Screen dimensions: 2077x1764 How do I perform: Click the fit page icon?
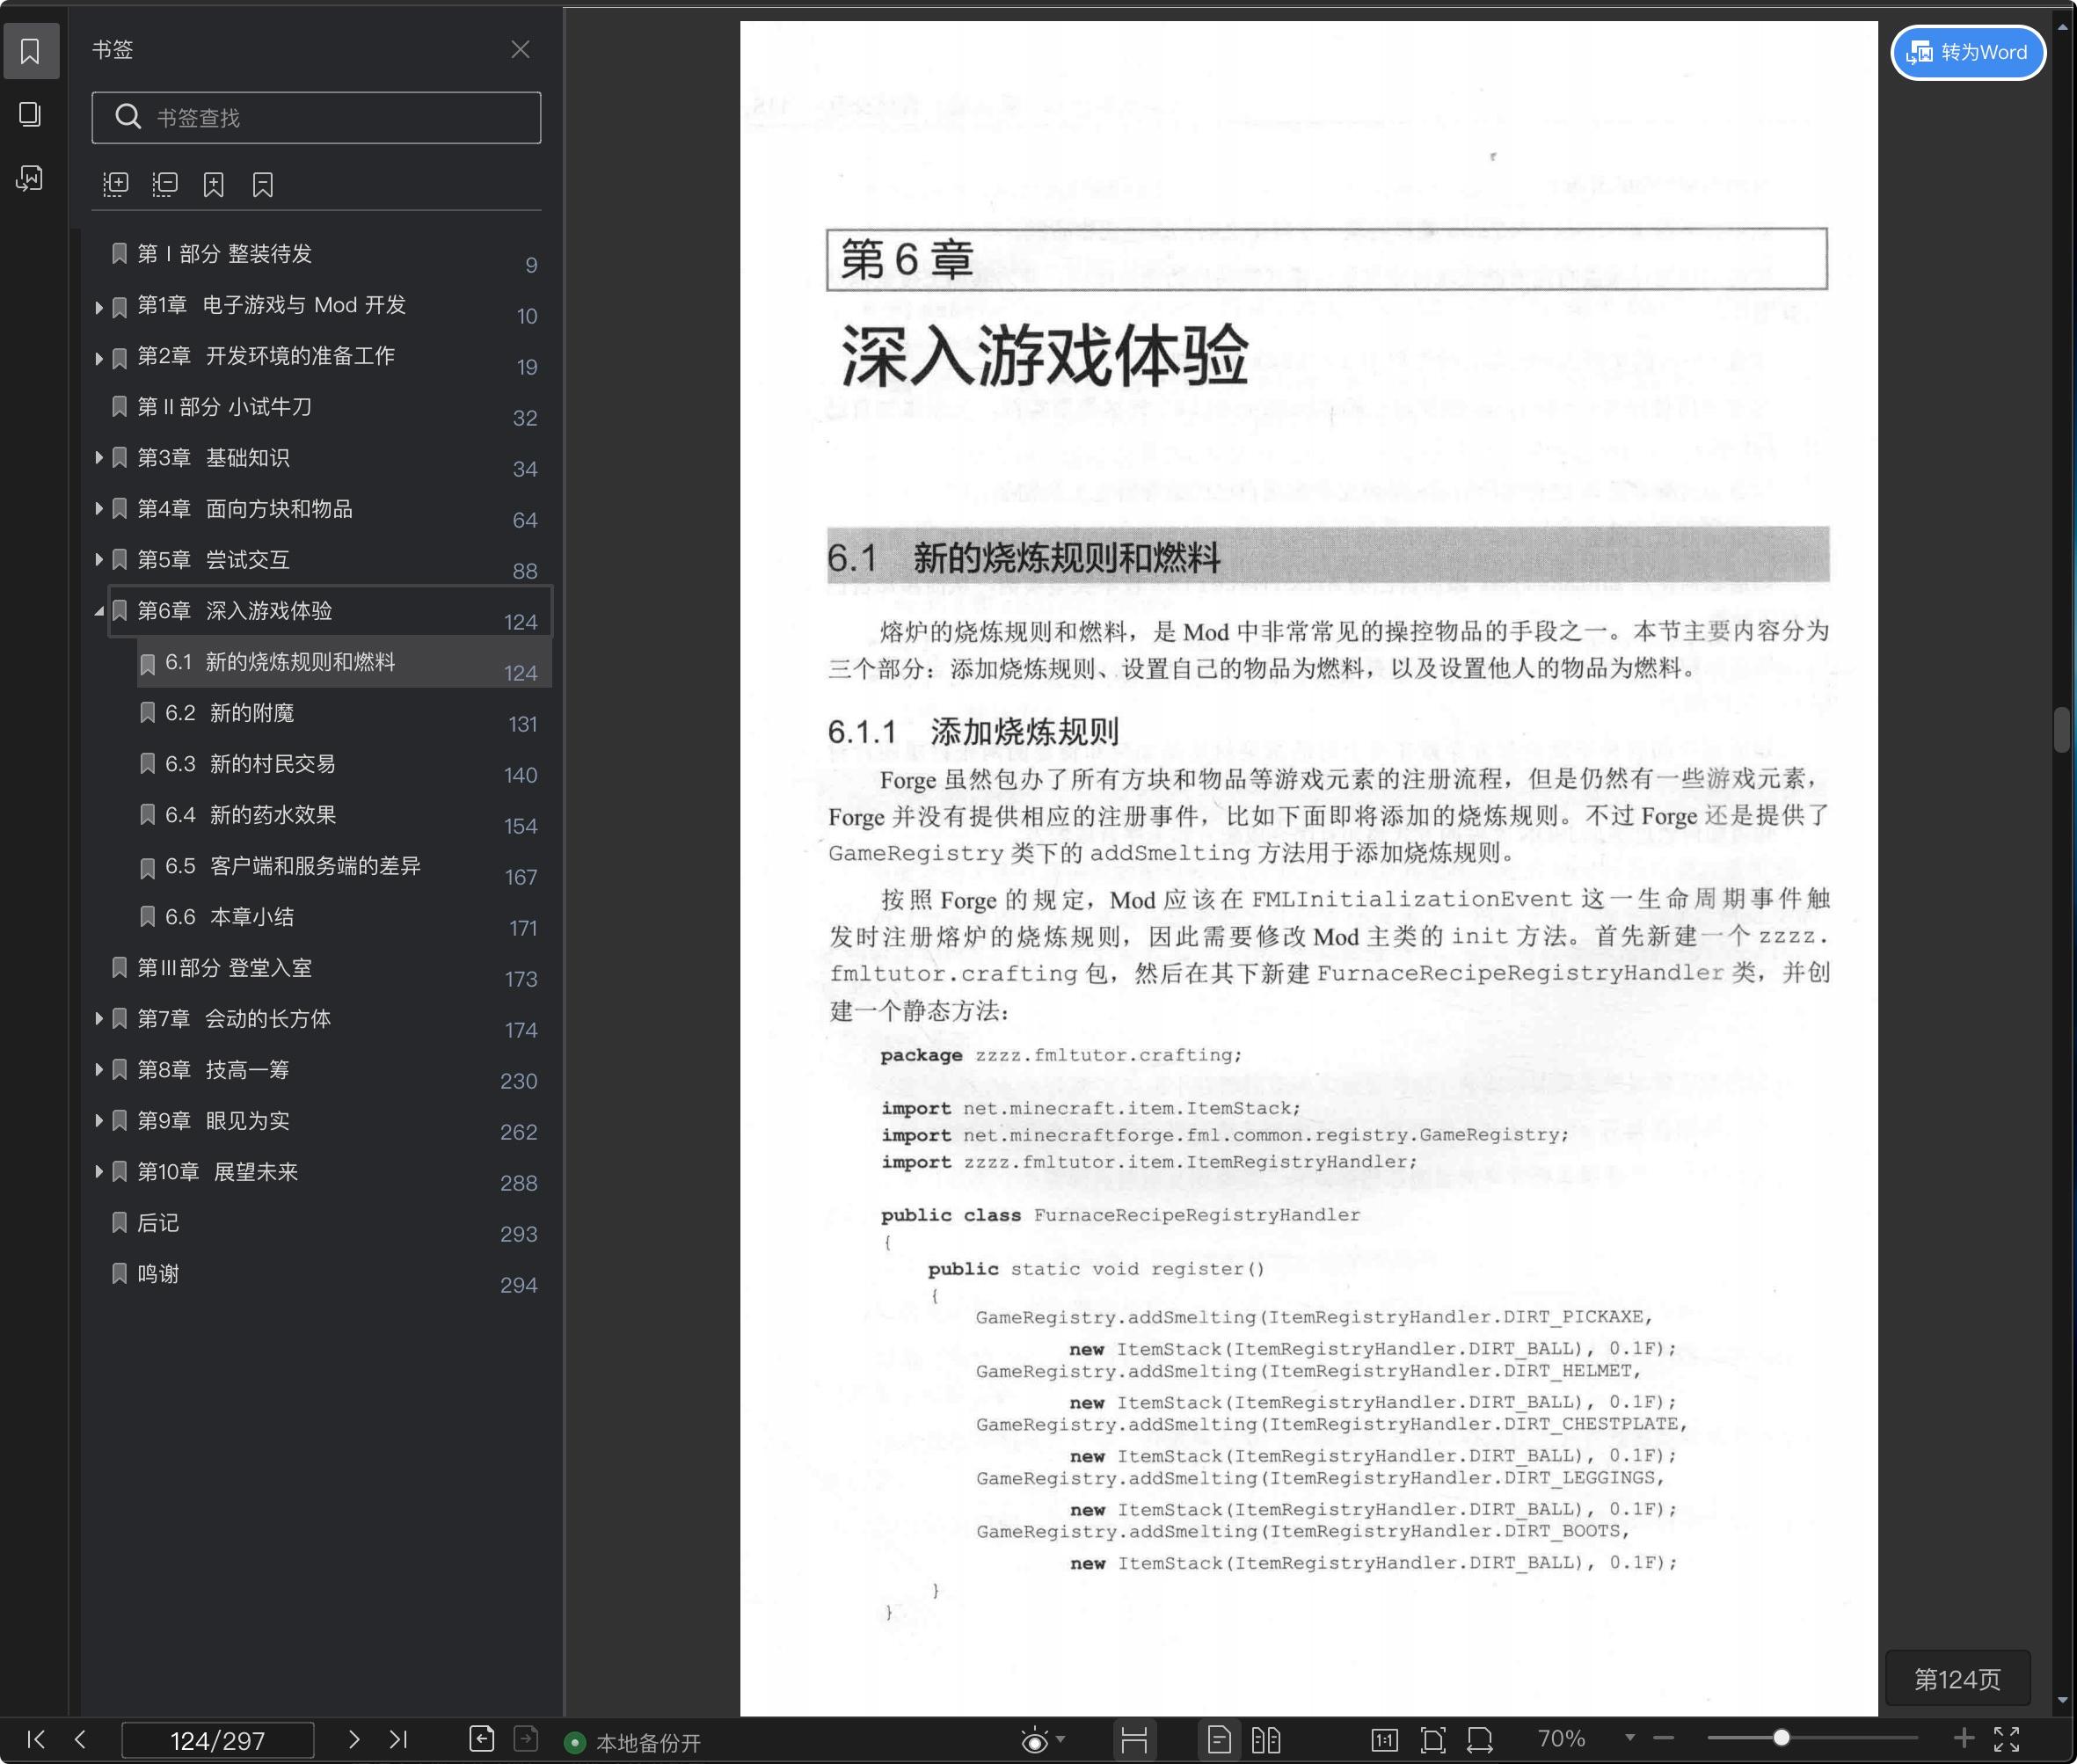(1433, 1740)
